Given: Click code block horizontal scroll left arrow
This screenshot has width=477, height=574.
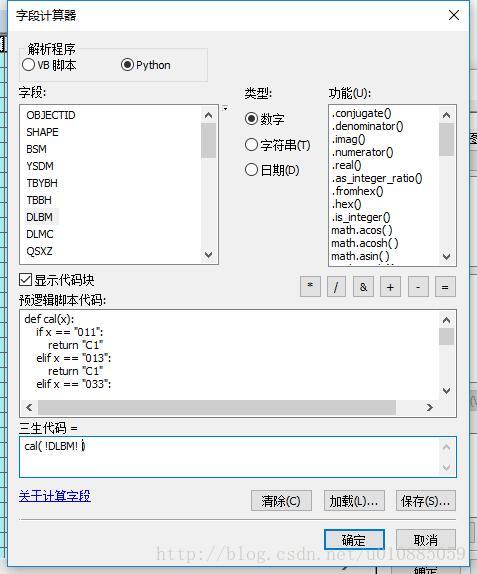Looking at the screenshot, I should point(29,407).
